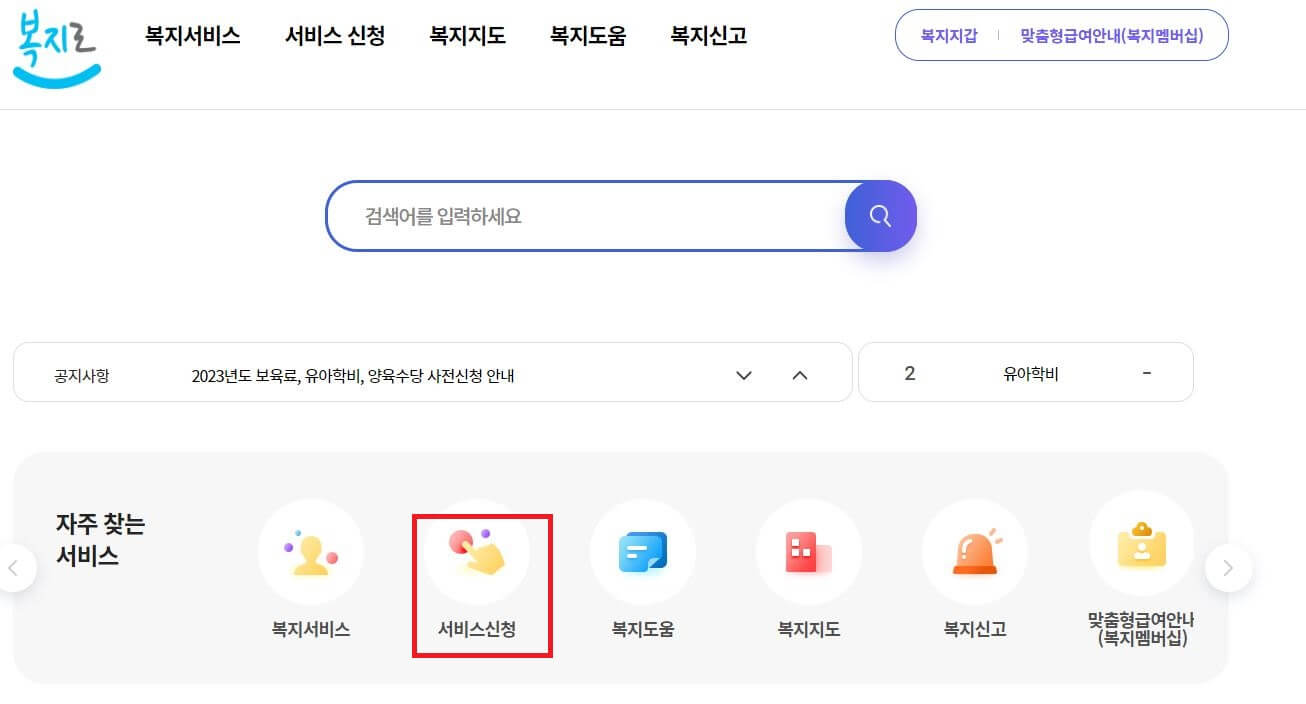Open the 복지서비스 menu item
This screenshot has height=704, width=1306.
click(192, 36)
